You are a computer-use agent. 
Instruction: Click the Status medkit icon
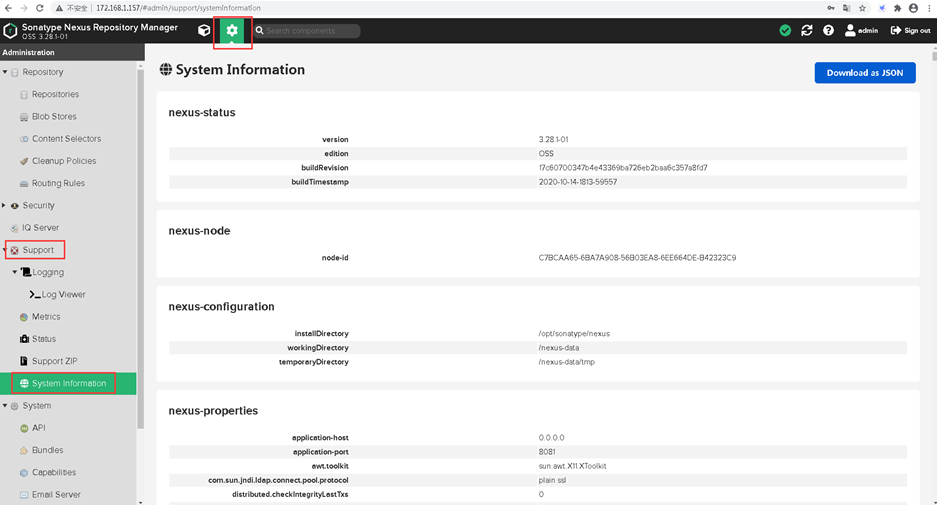[24, 339]
